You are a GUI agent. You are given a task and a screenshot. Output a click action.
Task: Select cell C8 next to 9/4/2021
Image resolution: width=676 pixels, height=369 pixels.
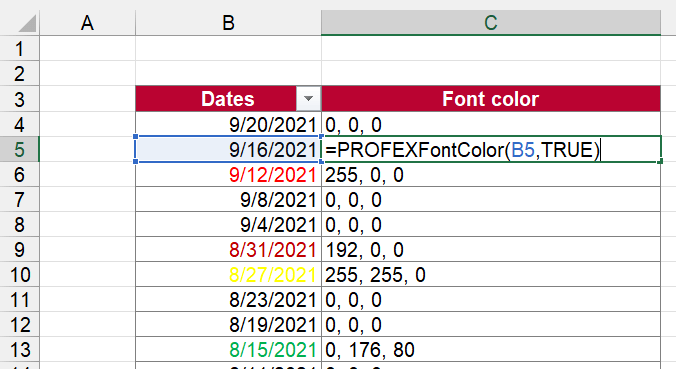(491, 224)
